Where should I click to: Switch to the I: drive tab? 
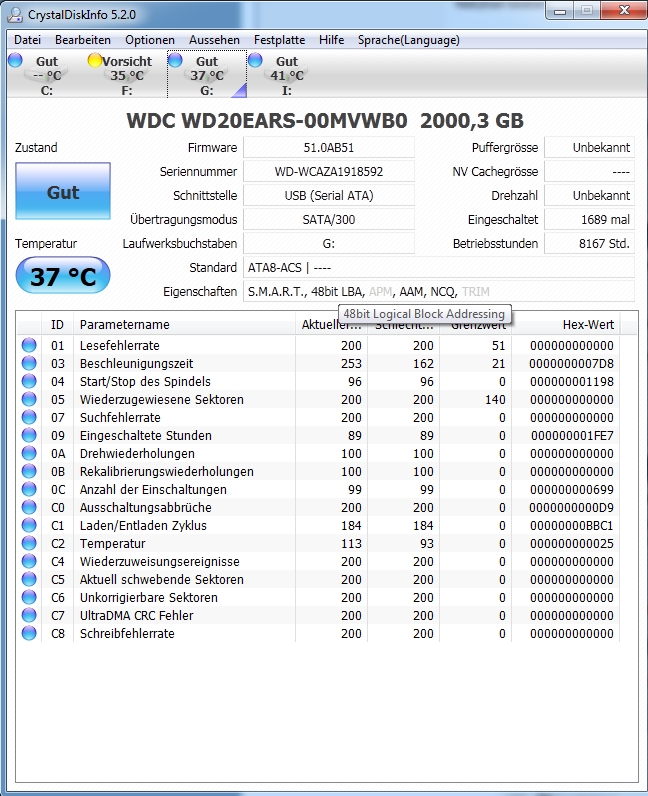click(x=286, y=75)
